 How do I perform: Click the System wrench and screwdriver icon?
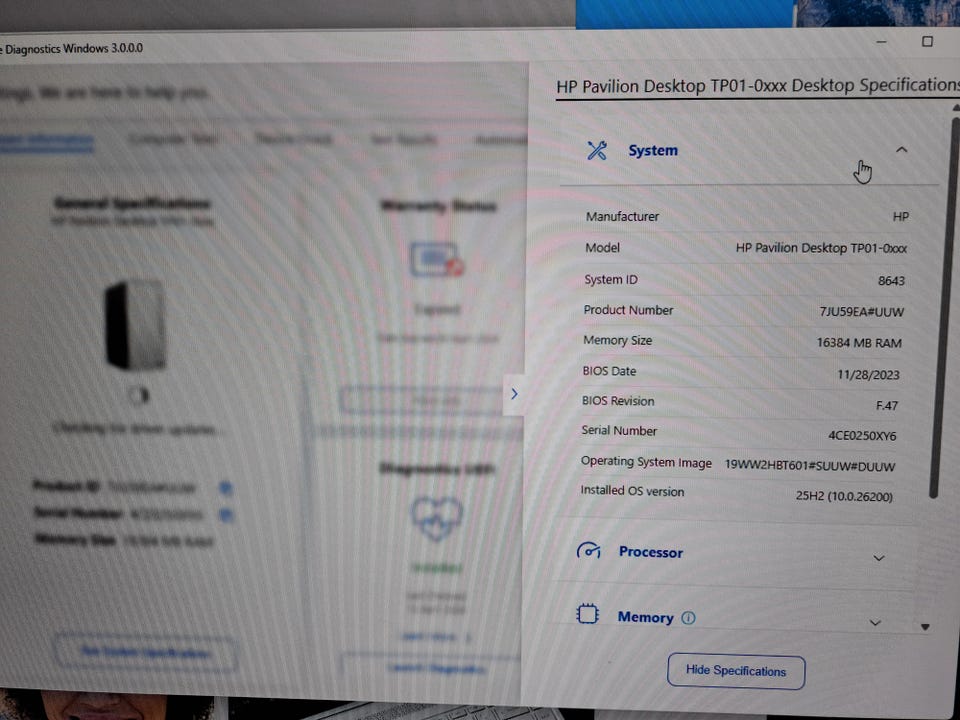597,150
